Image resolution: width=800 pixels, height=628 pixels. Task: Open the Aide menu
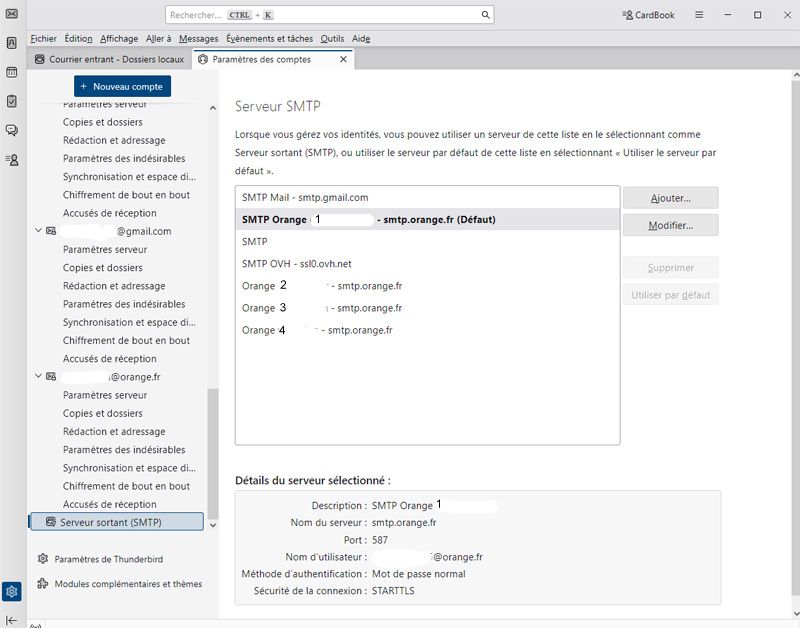(x=361, y=39)
